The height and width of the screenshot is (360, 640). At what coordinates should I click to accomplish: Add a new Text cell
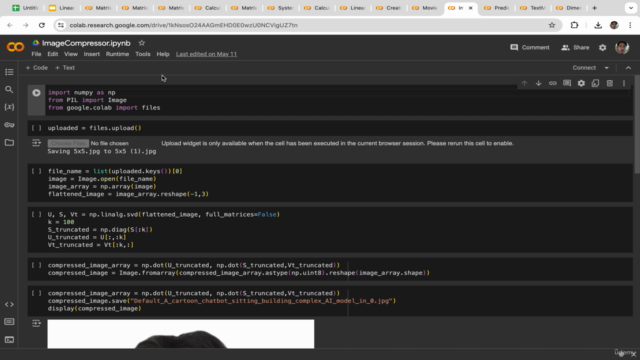pyautogui.click(x=65, y=68)
